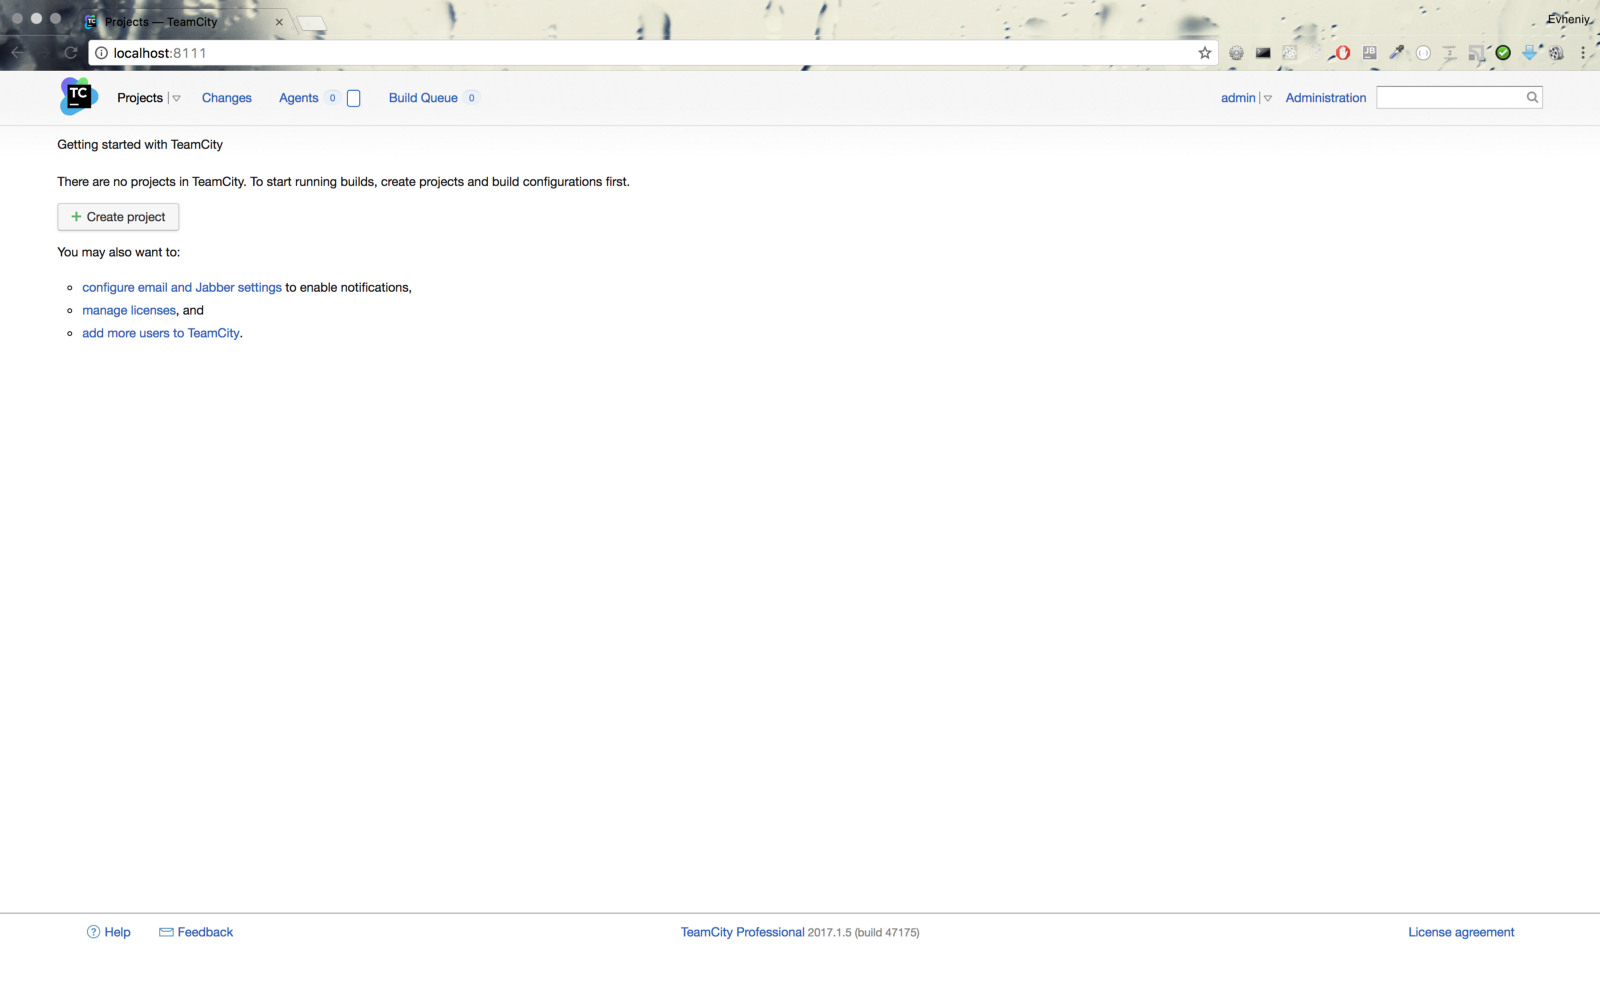Go to the Changes page
This screenshot has width=1600, height=1000.
pos(227,98)
